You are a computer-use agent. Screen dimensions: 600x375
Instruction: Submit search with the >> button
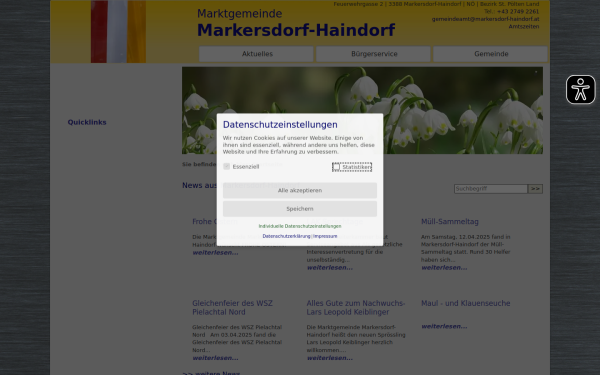coord(535,189)
